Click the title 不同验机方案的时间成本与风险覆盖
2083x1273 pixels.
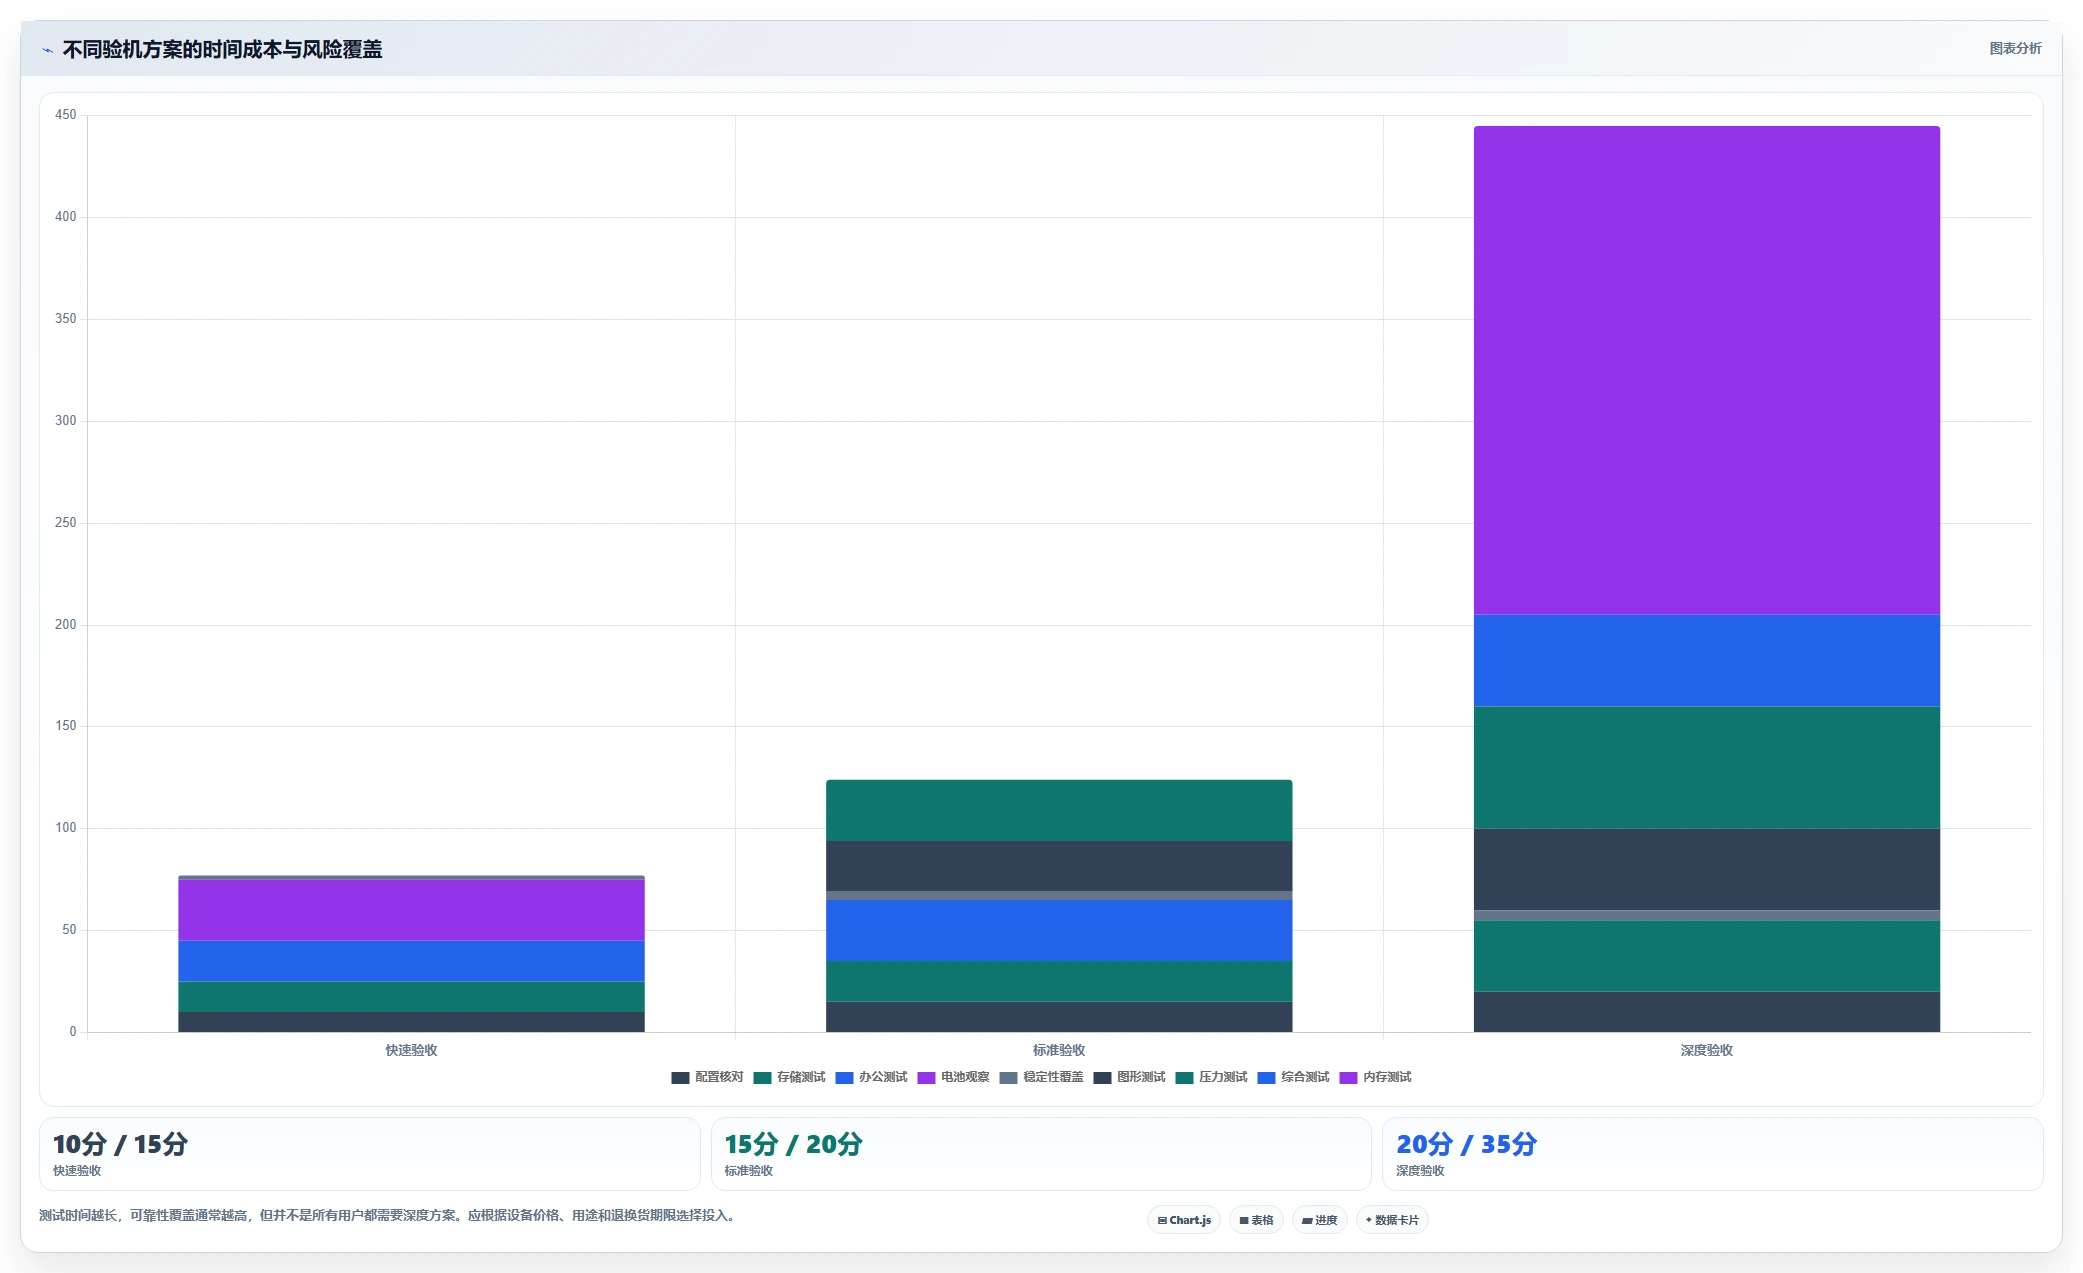point(222,49)
